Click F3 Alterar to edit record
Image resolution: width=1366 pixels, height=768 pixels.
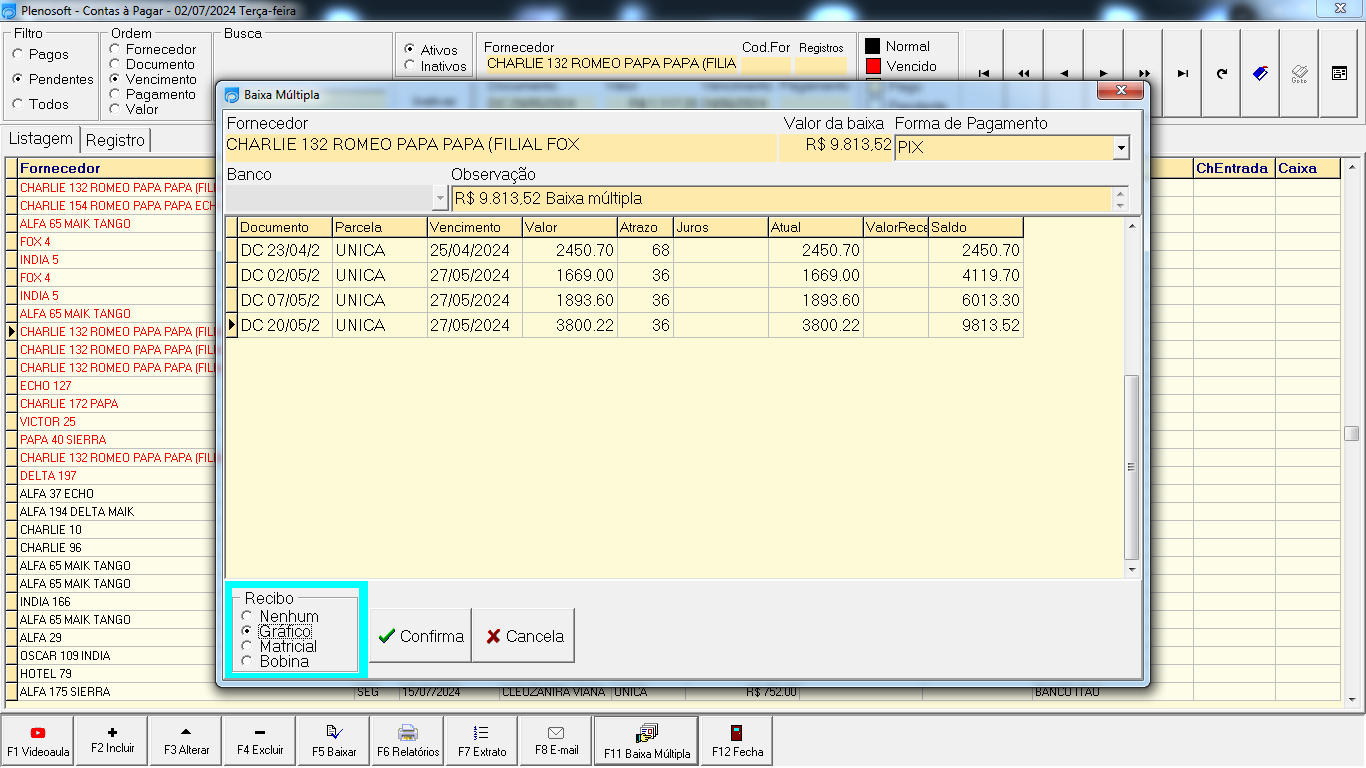pyautogui.click(x=186, y=741)
